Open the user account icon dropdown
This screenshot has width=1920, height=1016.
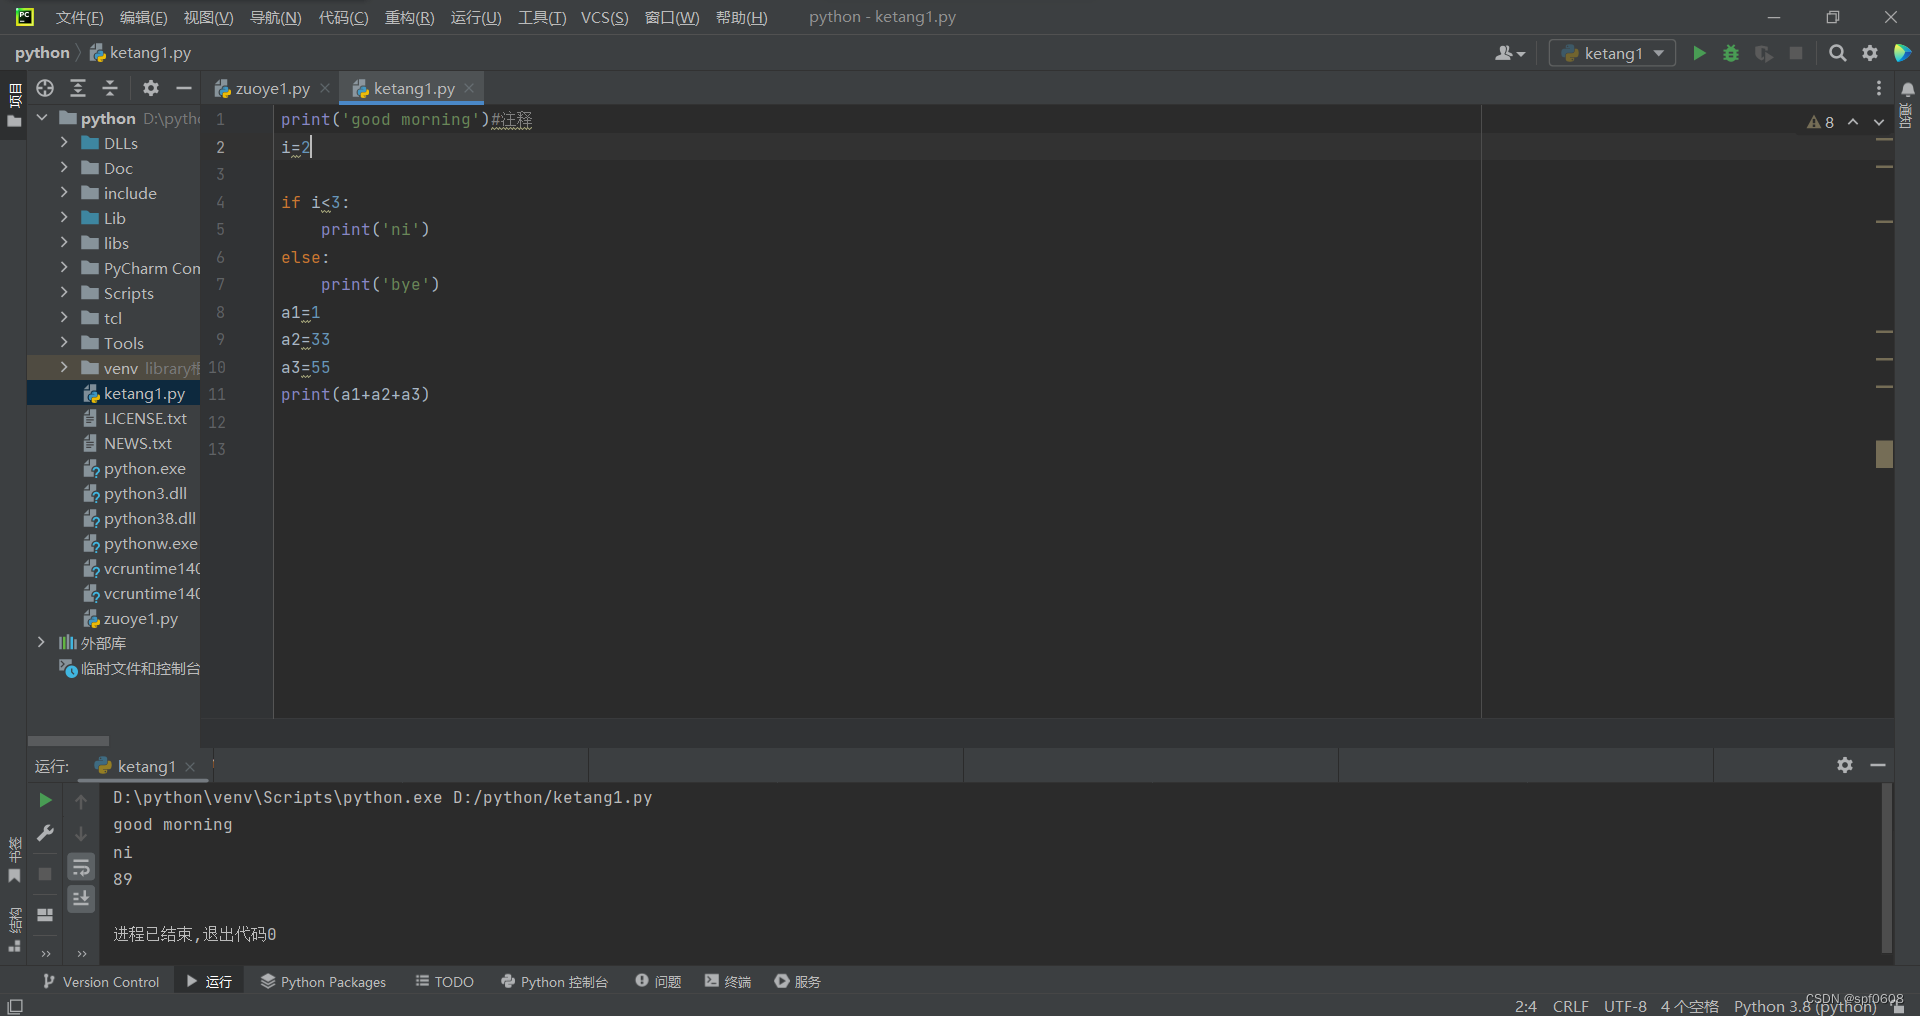[x=1510, y=53]
